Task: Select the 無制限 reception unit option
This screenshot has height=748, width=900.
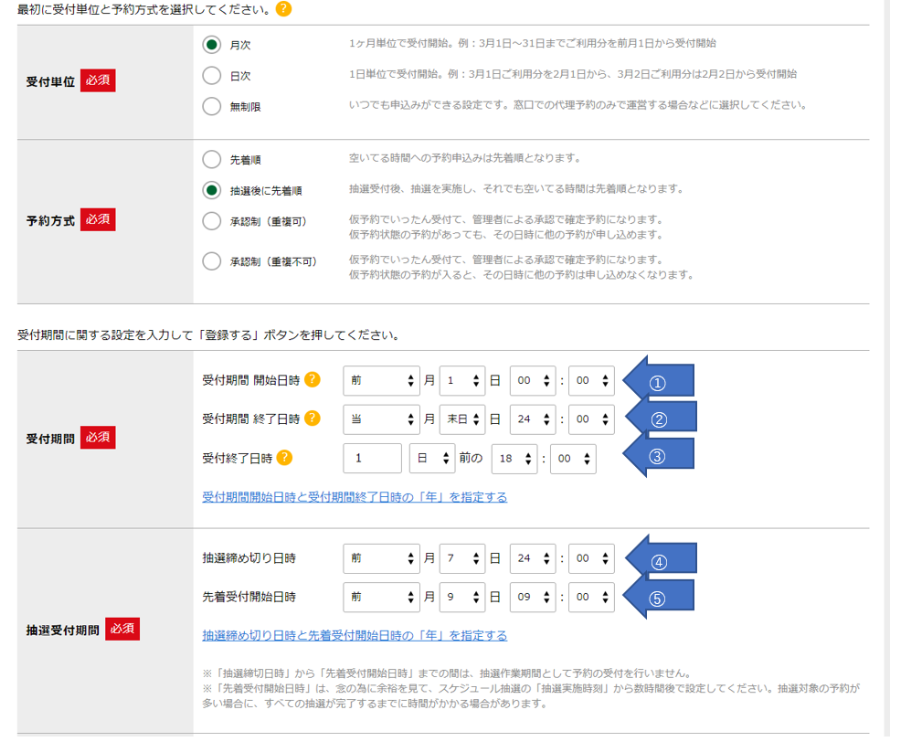Action: pos(211,105)
